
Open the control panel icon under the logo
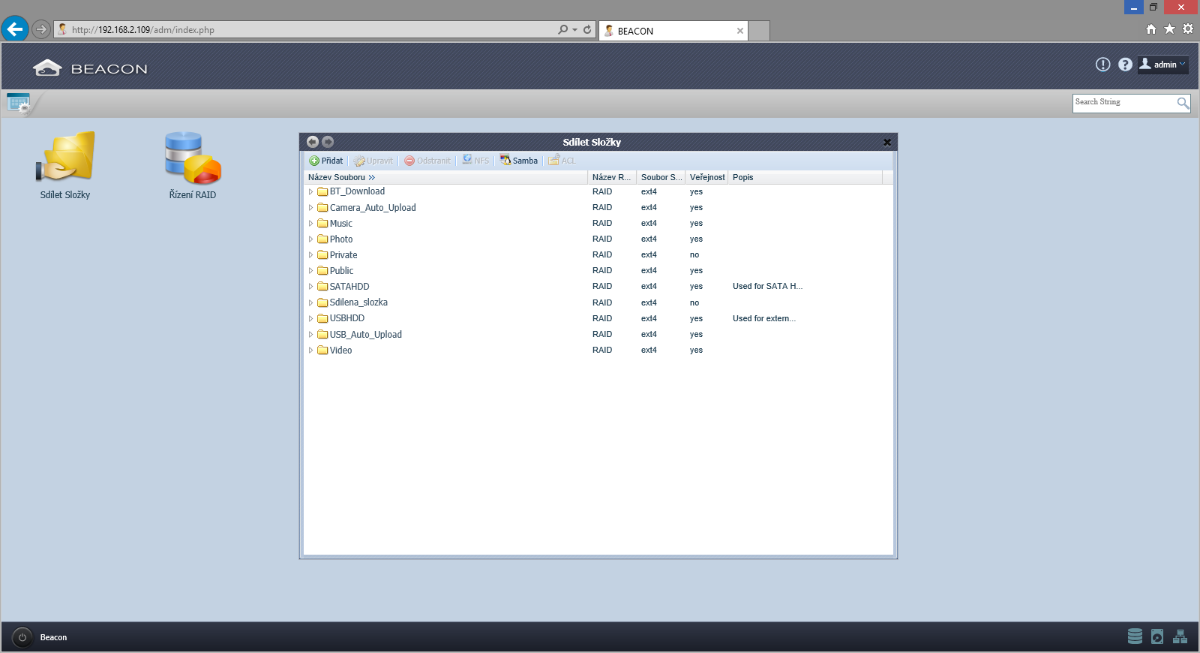click(x=18, y=102)
